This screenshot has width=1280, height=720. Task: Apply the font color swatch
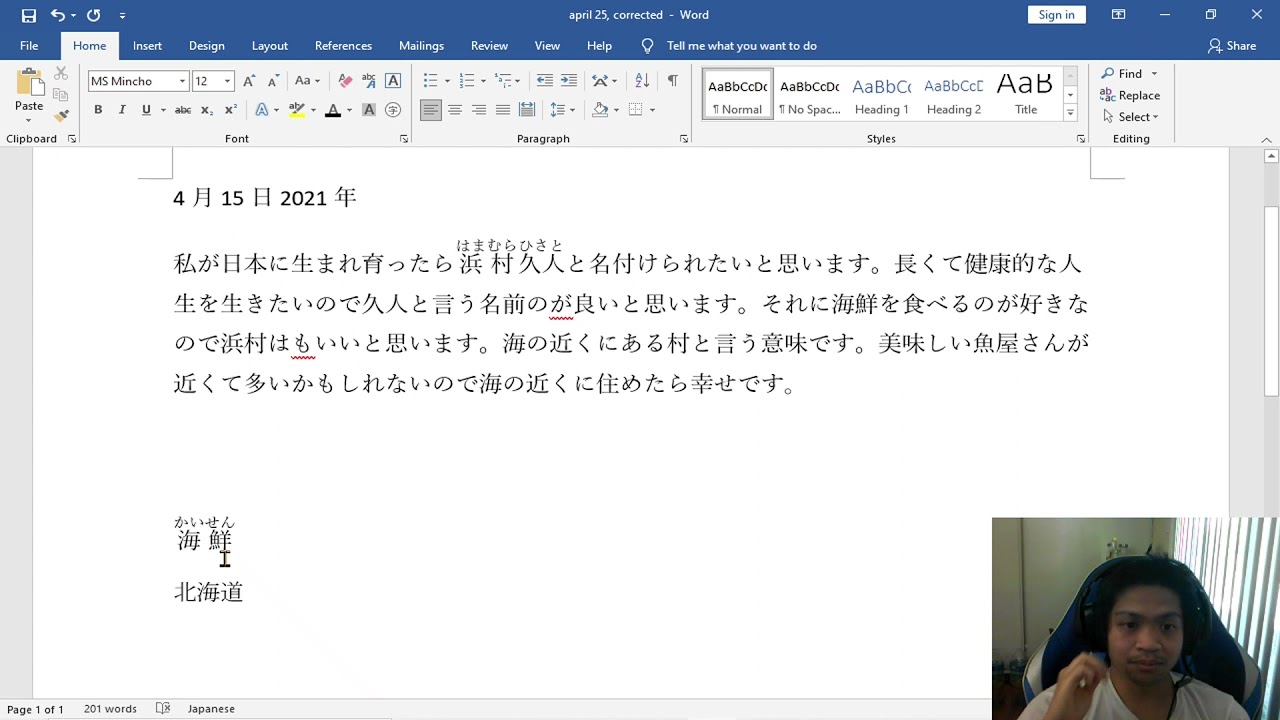coord(333,110)
